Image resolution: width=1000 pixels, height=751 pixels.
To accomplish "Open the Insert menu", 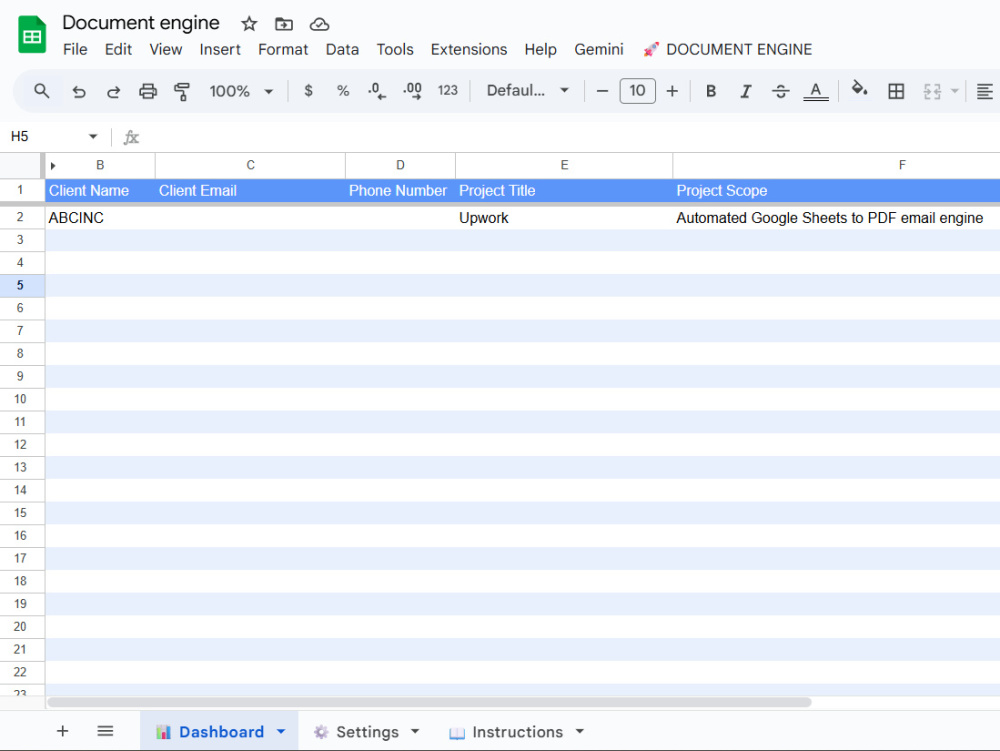I will tap(220, 50).
